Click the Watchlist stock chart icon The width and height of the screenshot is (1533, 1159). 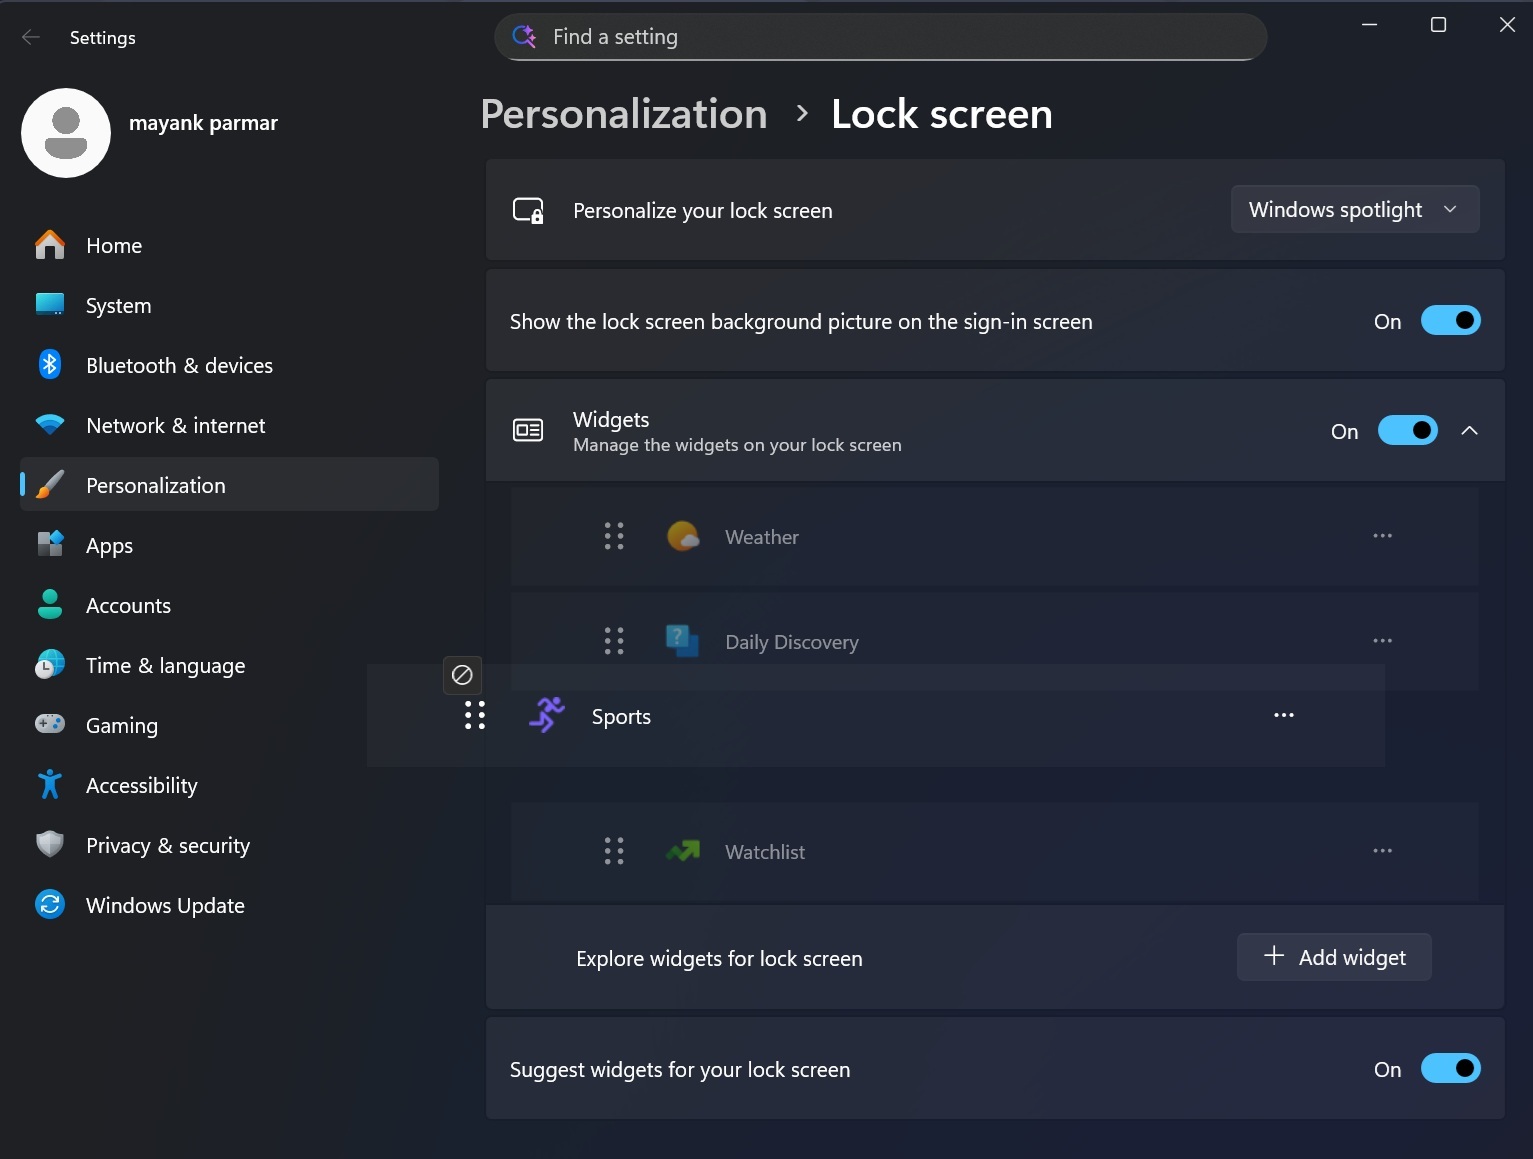(x=683, y=851)
